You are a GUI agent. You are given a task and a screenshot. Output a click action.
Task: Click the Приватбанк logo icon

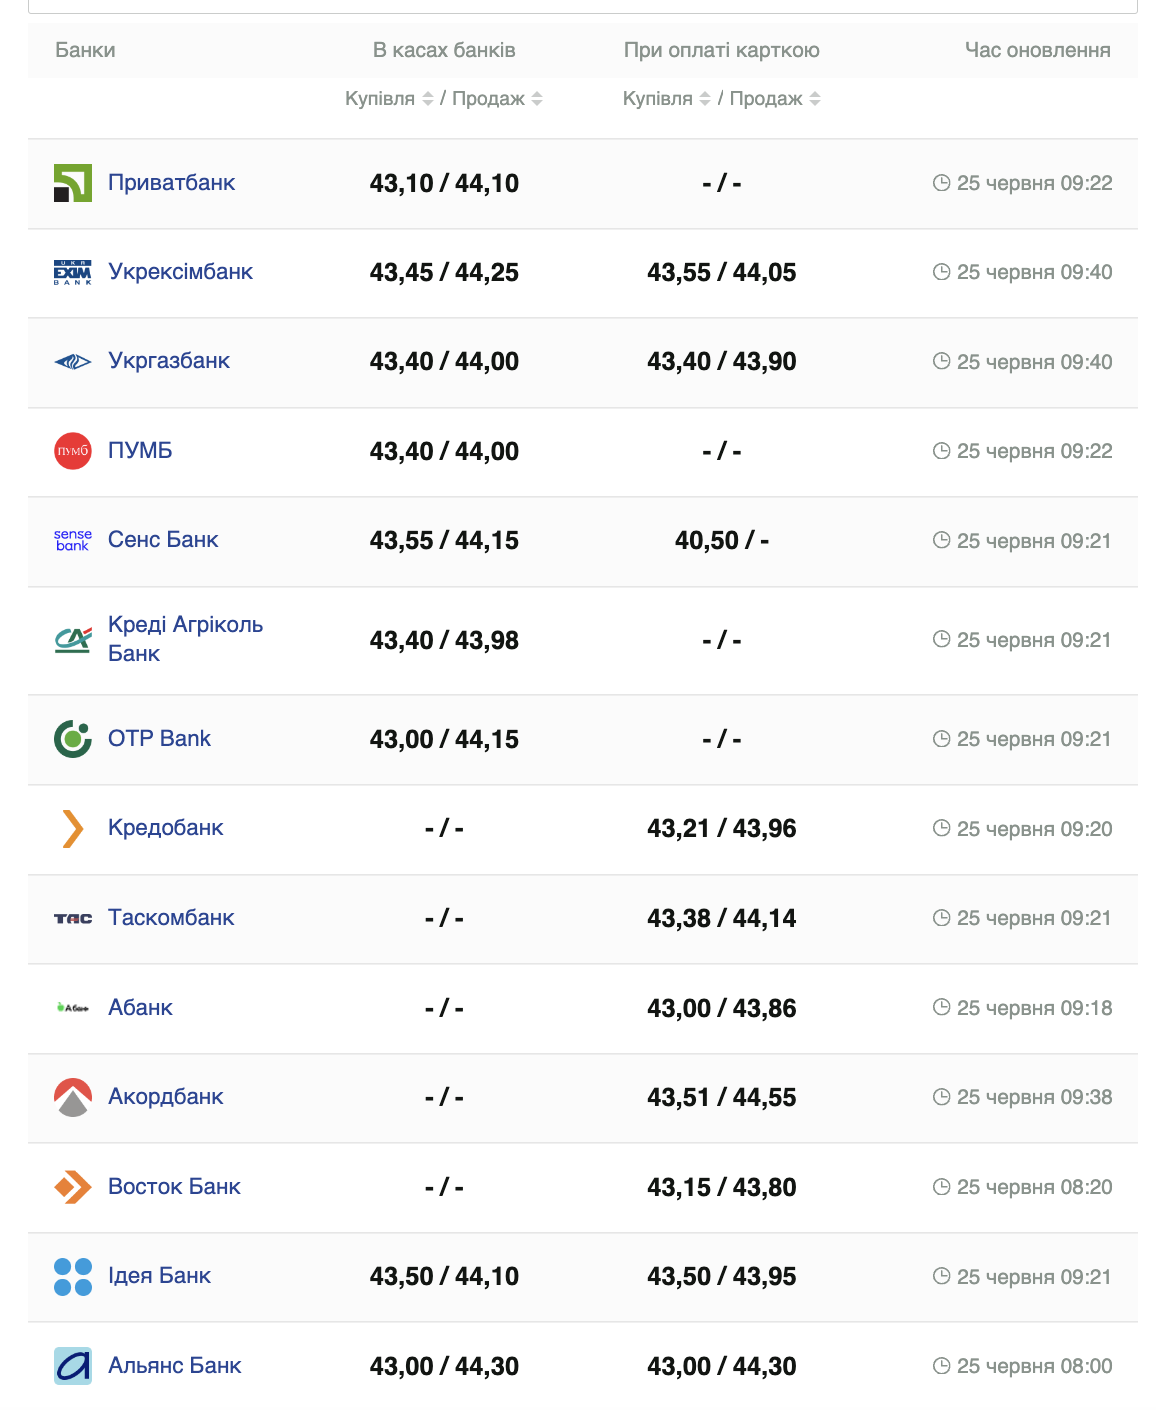(x=72, y=183)
